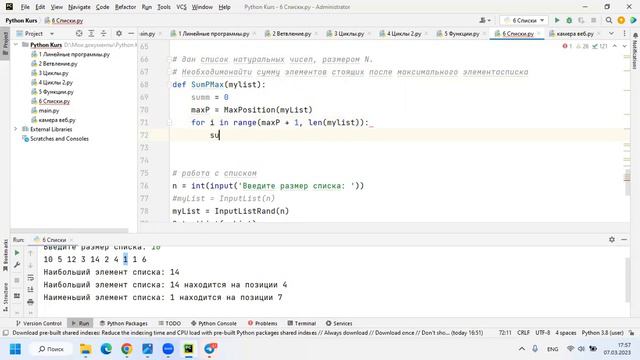Click Collapse All icon in Project panel
This screenshot has height=360, width=640.
tap(103, 33)
